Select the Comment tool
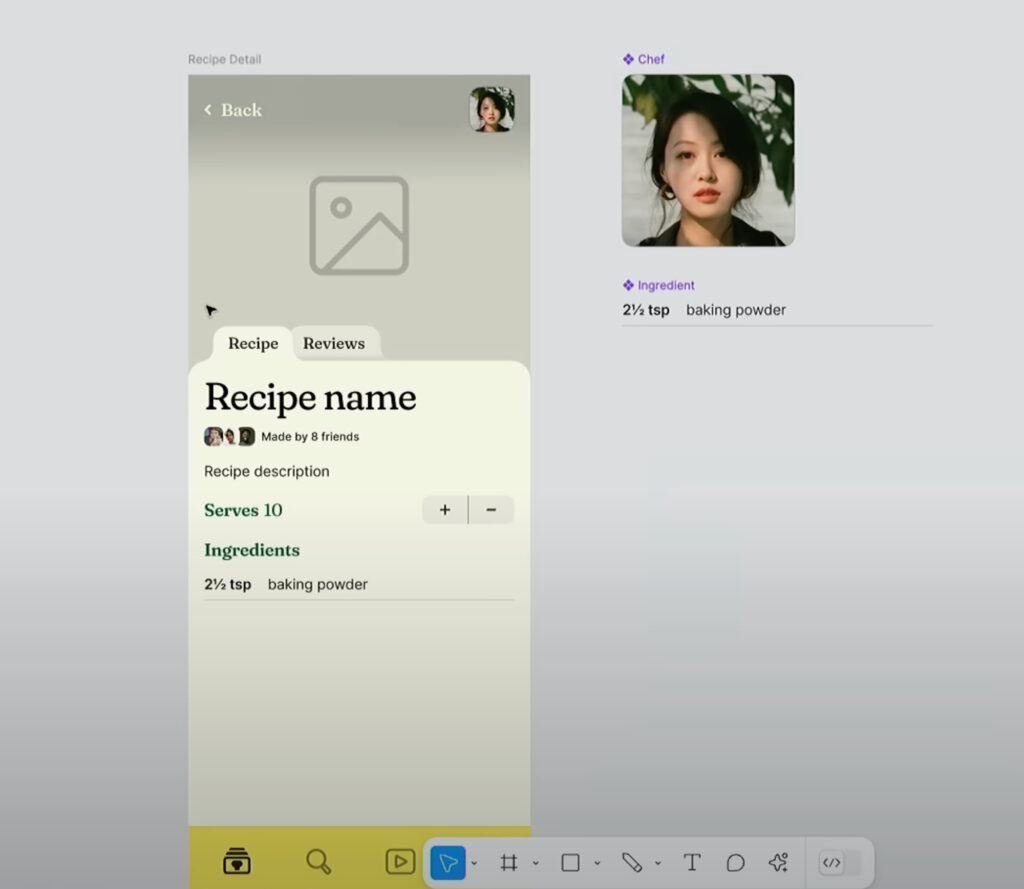Screen dimensions: 1024x889 click(735, 863)
